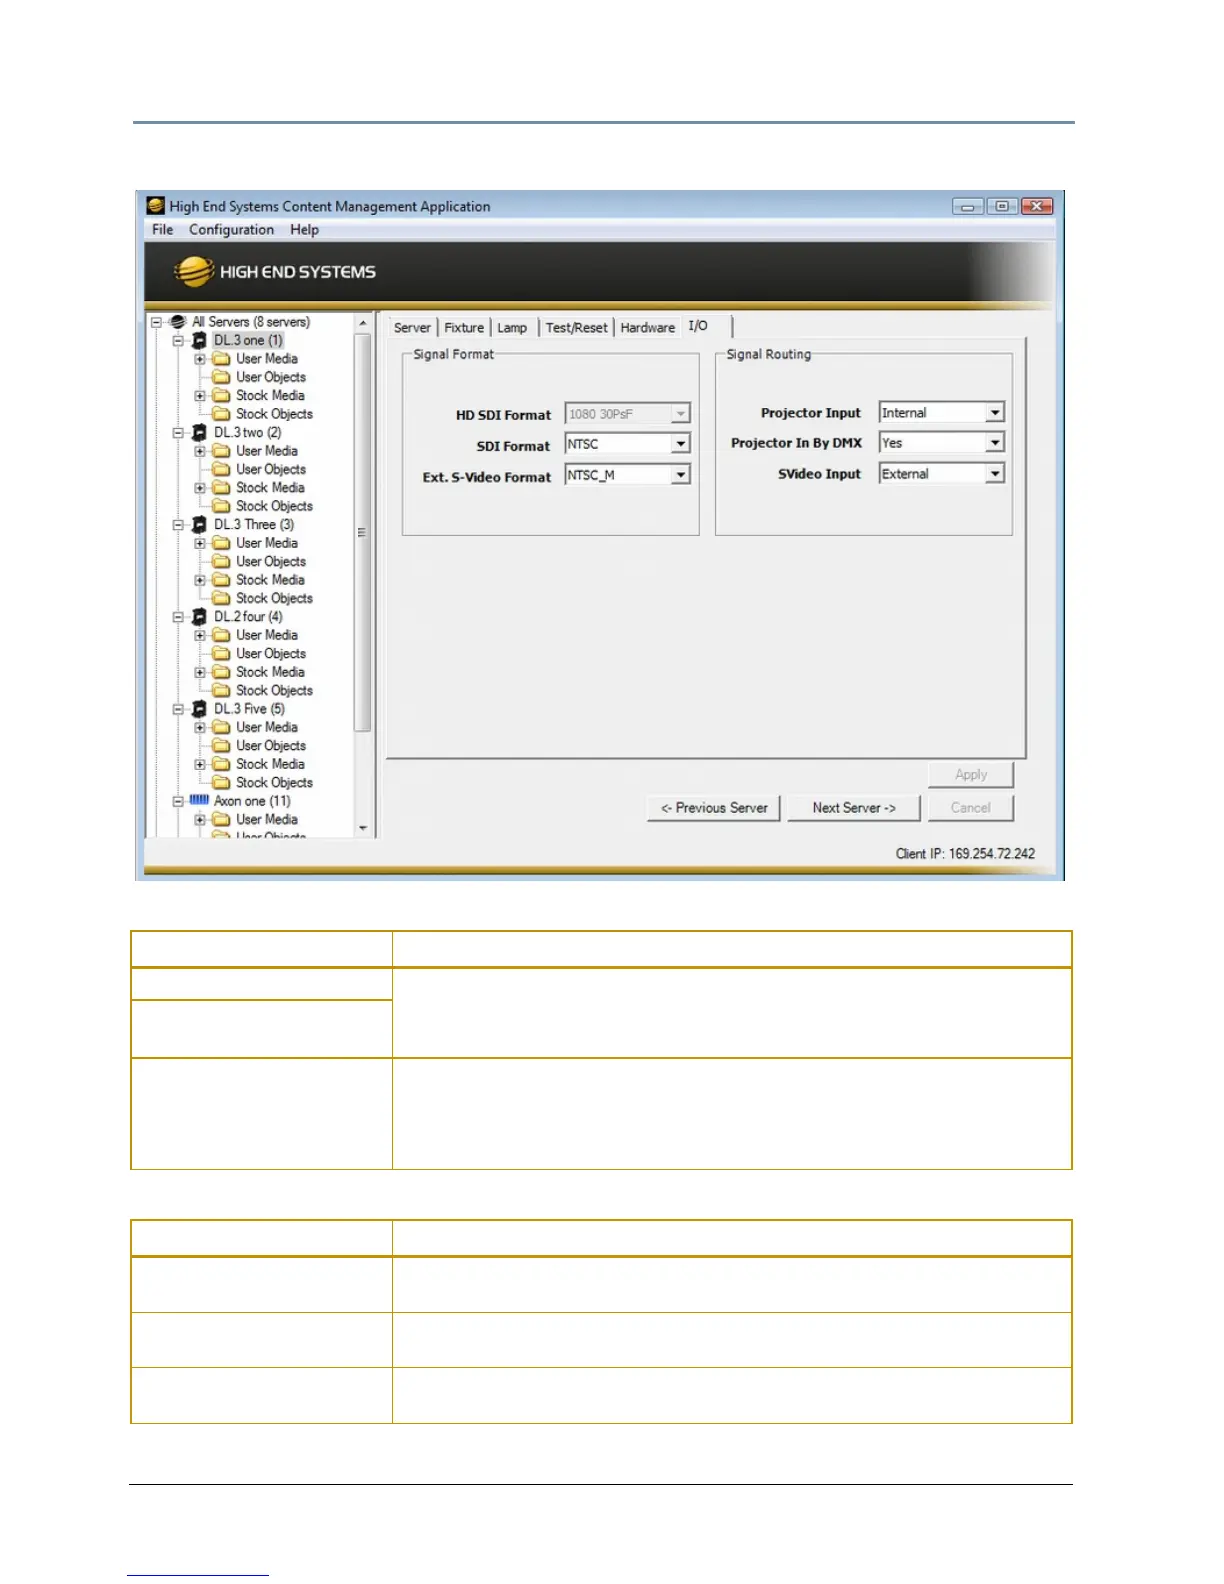
Task: Click the Next Server button
Action: tap(853, 808)
